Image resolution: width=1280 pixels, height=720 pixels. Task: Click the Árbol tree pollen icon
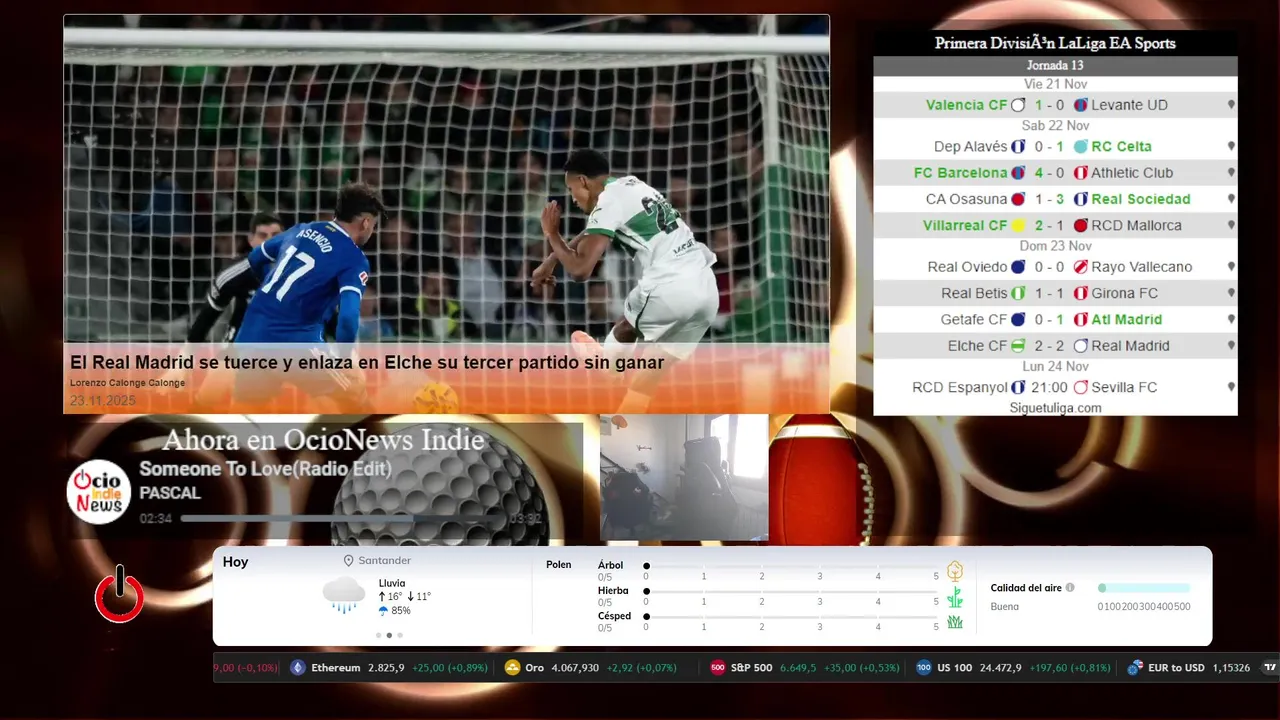point(955,571)
